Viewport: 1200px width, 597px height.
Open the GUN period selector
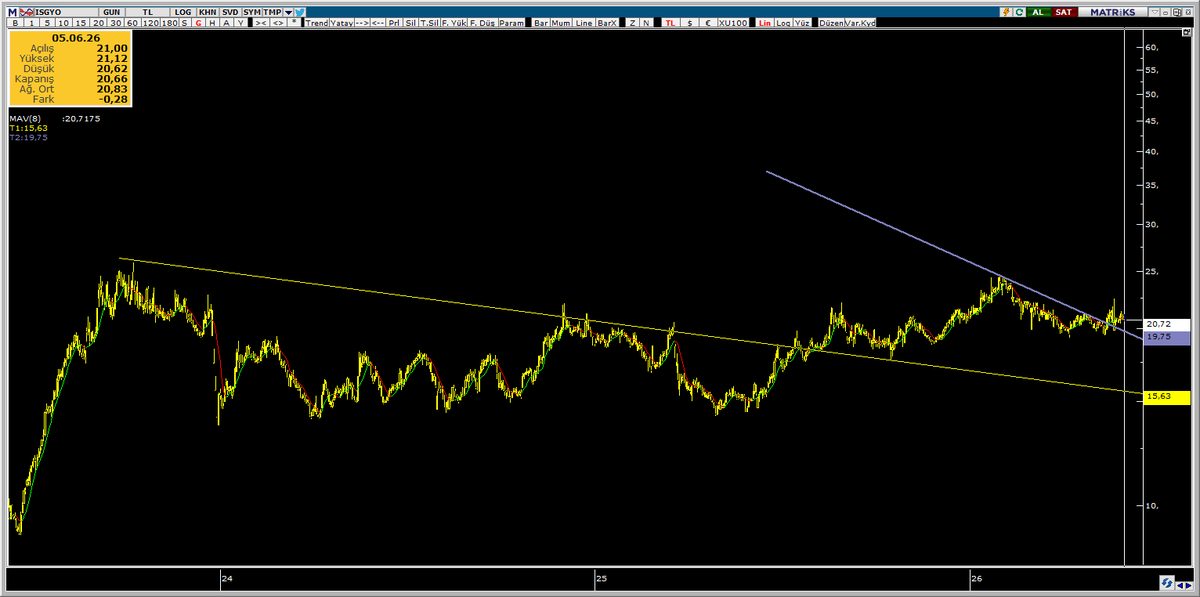[112, 12]
